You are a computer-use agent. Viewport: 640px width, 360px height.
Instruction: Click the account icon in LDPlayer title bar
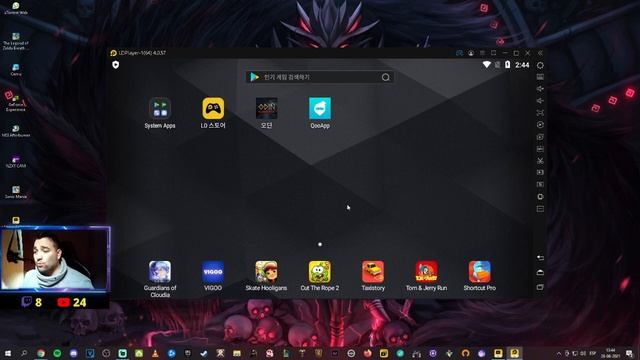(471, 53)
